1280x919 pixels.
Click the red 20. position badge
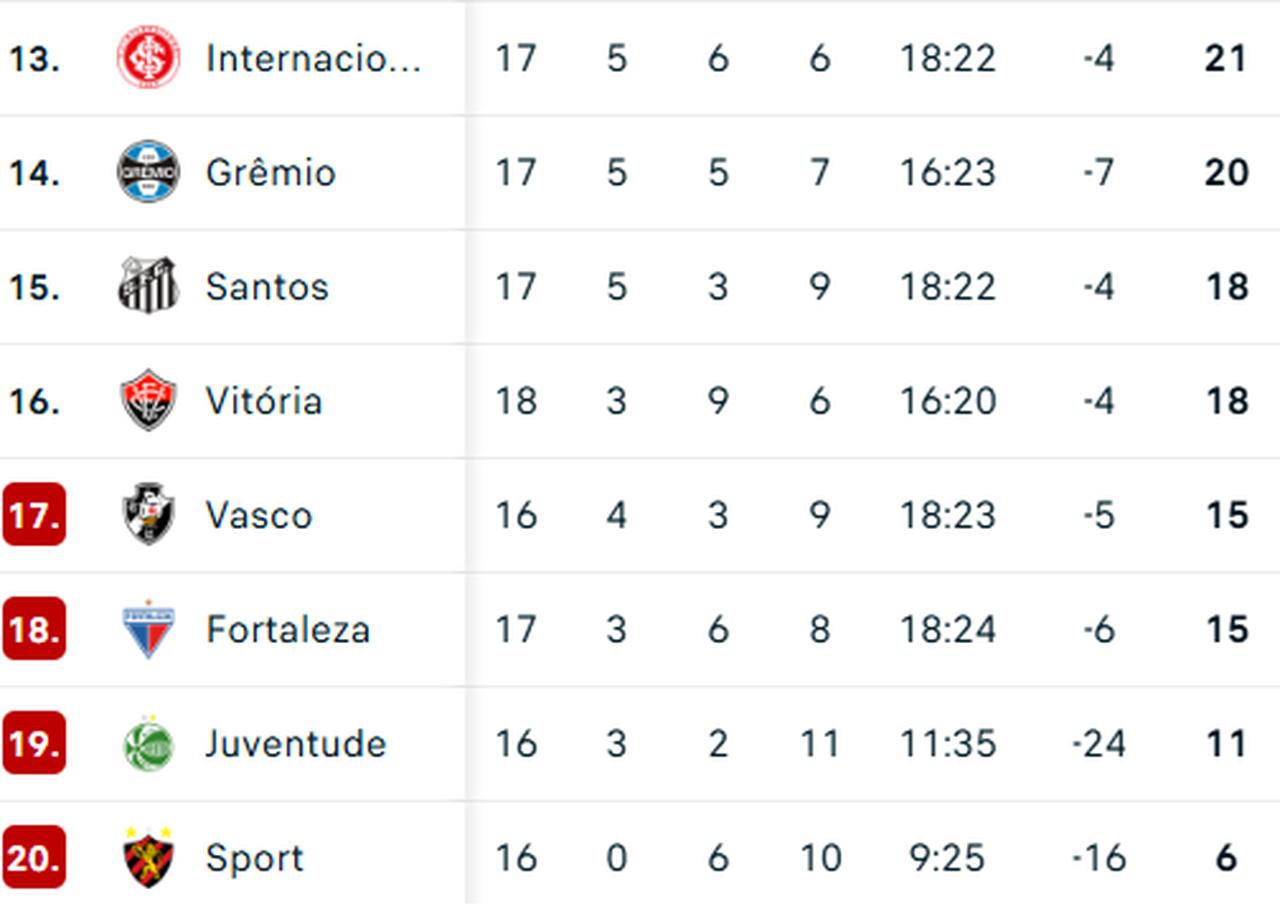(34, 858)
